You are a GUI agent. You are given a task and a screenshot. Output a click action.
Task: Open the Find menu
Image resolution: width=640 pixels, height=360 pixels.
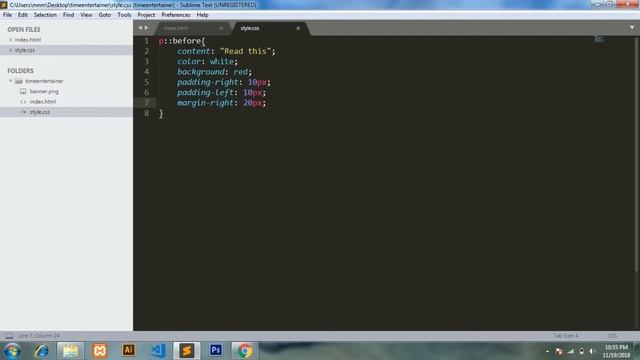pos(68,15)
